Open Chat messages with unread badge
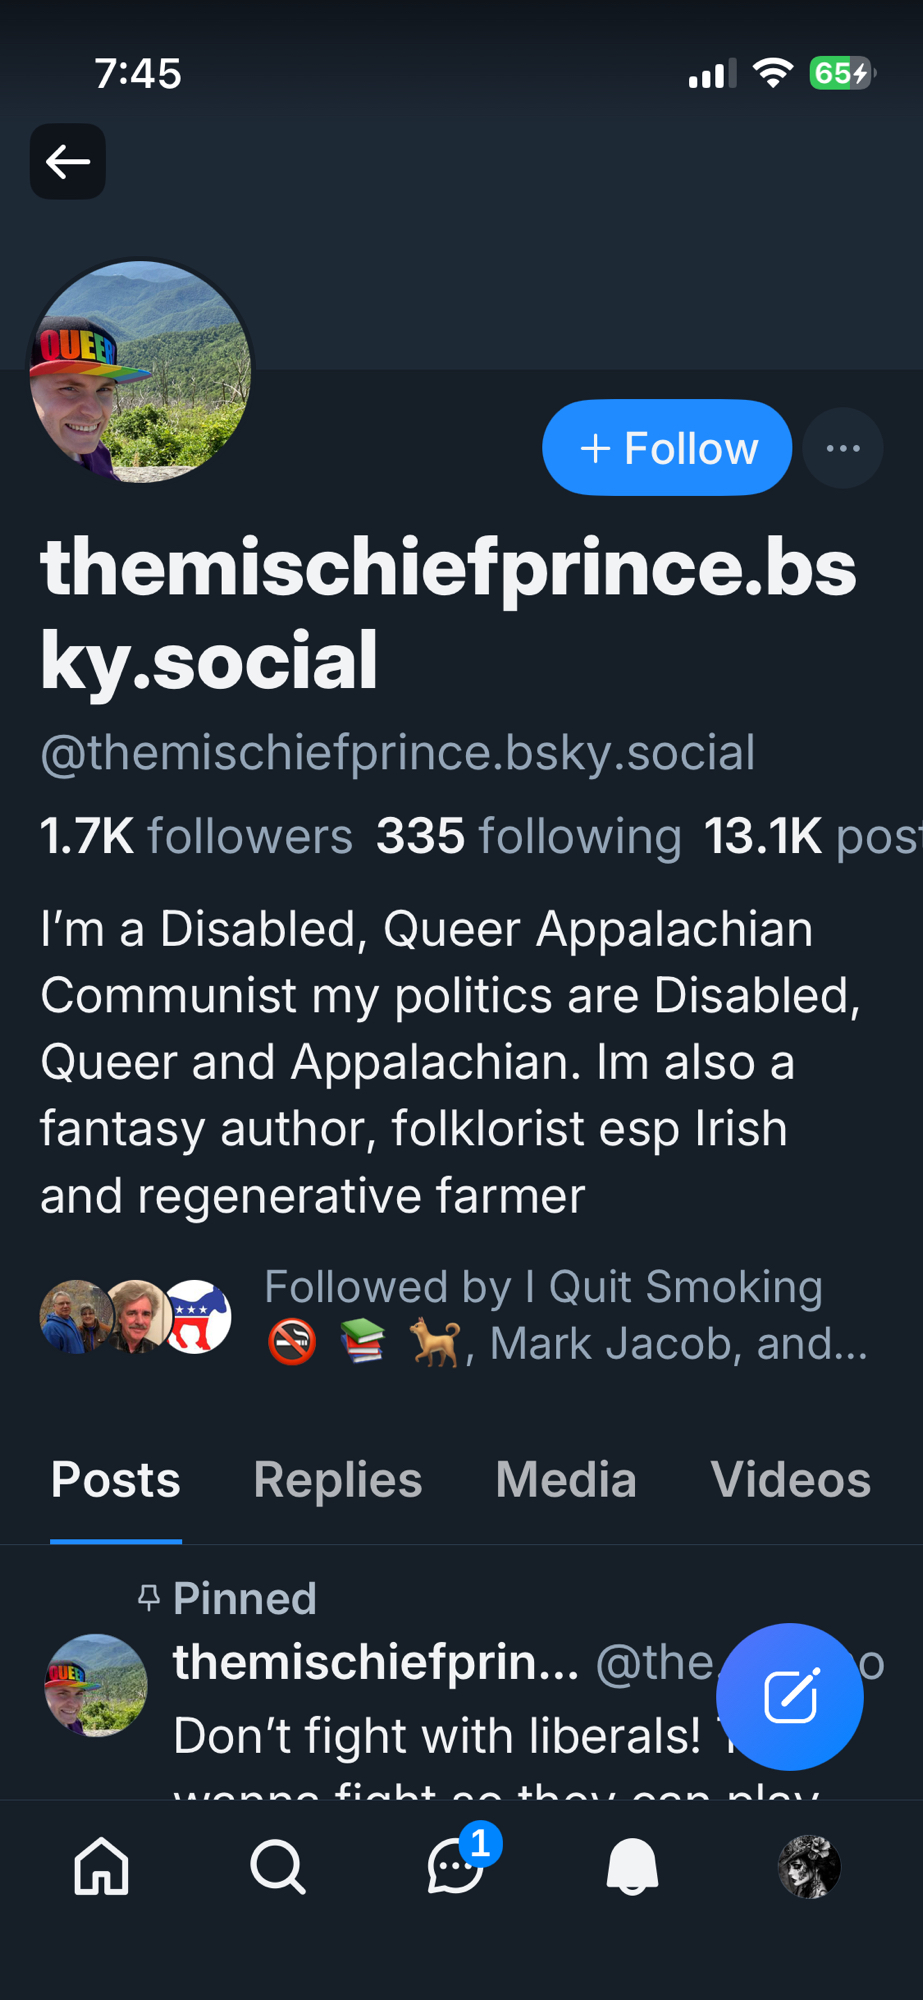This screenshot has height=2000, width=923. tap(456, 1866)
